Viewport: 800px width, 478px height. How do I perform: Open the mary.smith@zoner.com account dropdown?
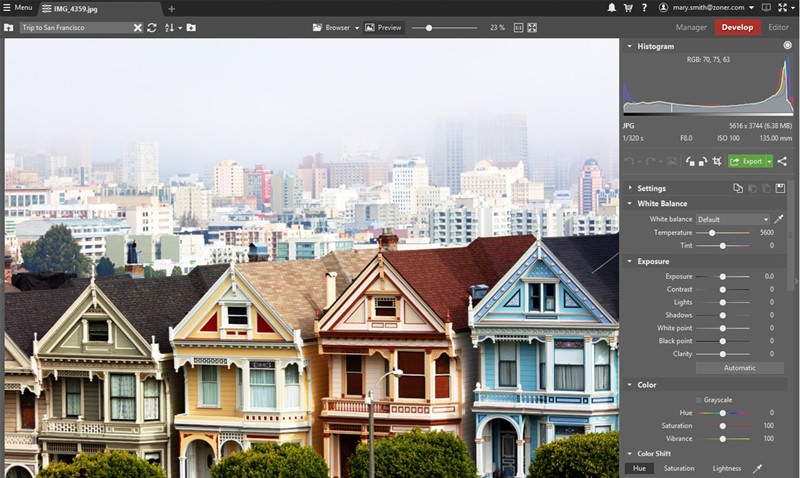[713, 8]
